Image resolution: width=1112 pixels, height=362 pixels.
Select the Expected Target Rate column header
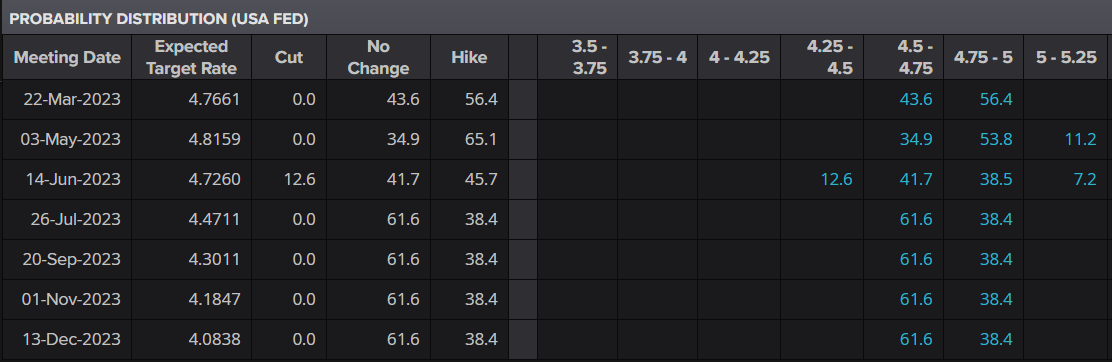click(x=191, y=57)
